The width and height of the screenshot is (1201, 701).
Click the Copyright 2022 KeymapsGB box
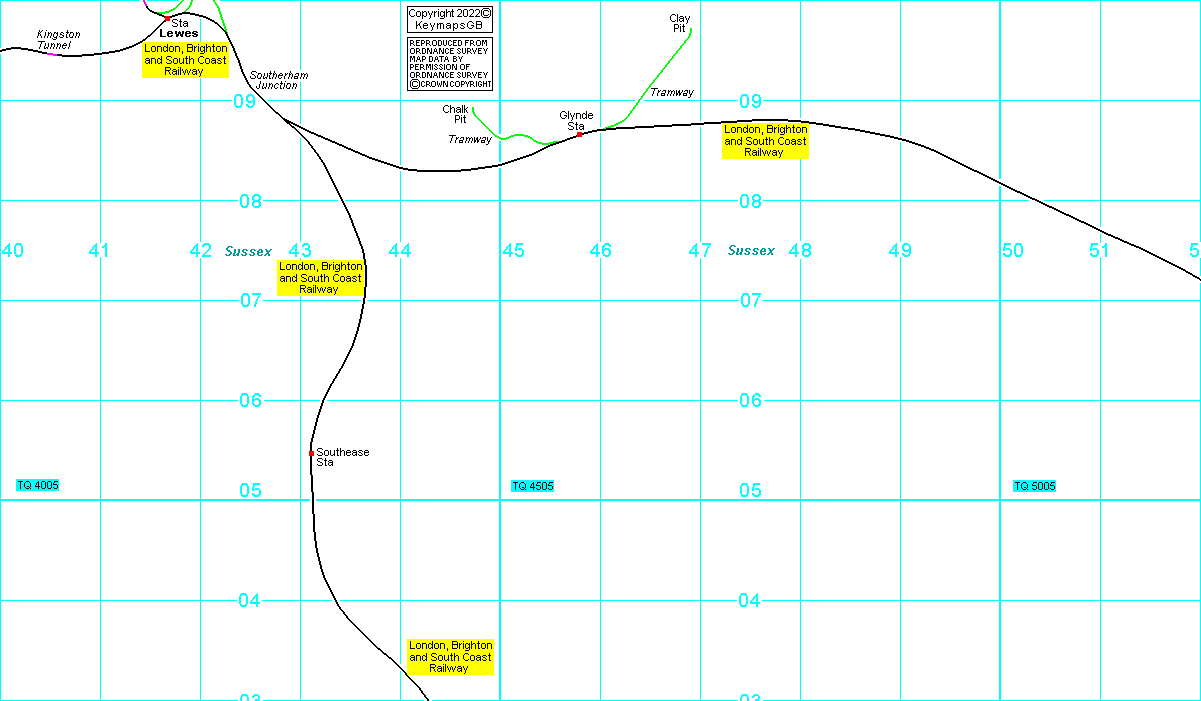(449, 19)
